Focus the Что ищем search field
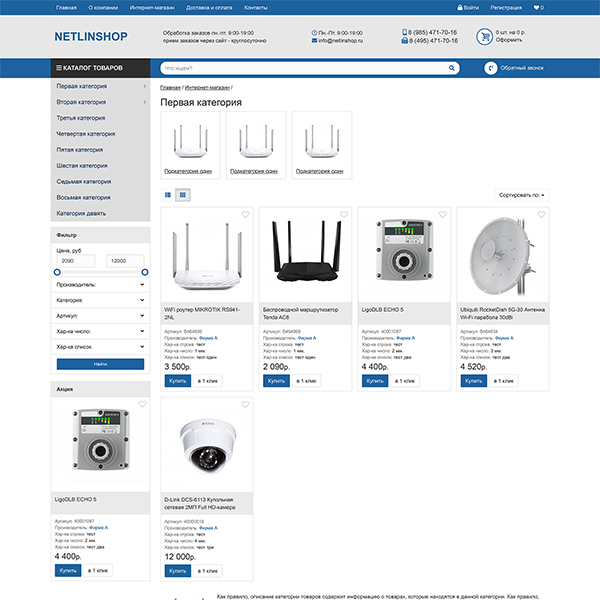The height and width of the screenshot is (600, 600). pyautogui.click(x=304, y=68)
